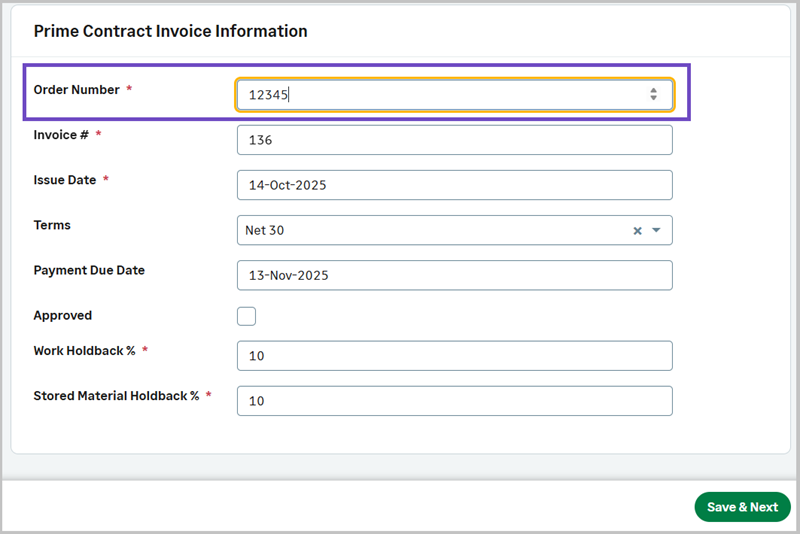Clear the Net 30 Terms selection
Image resolution: width=800 pixels, height=534 pixels.
pyautogui.click(x=637, y=231)
